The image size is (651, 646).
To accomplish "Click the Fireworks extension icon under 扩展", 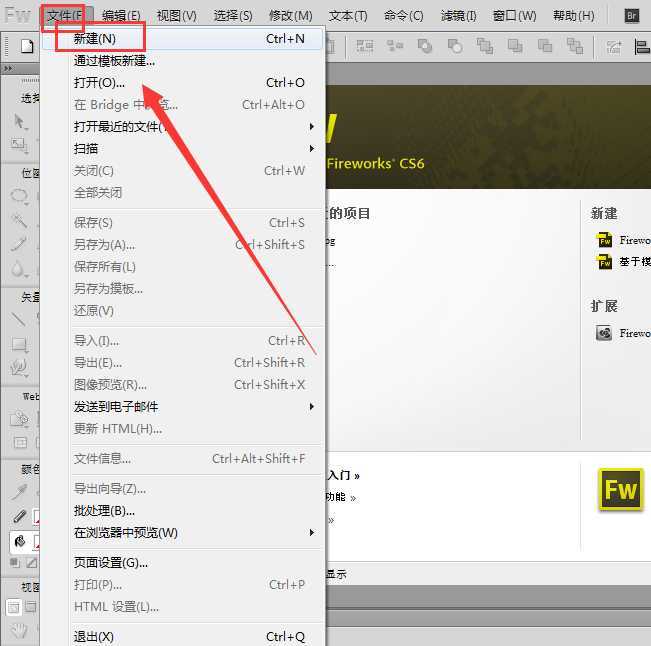I will point(604,333).
